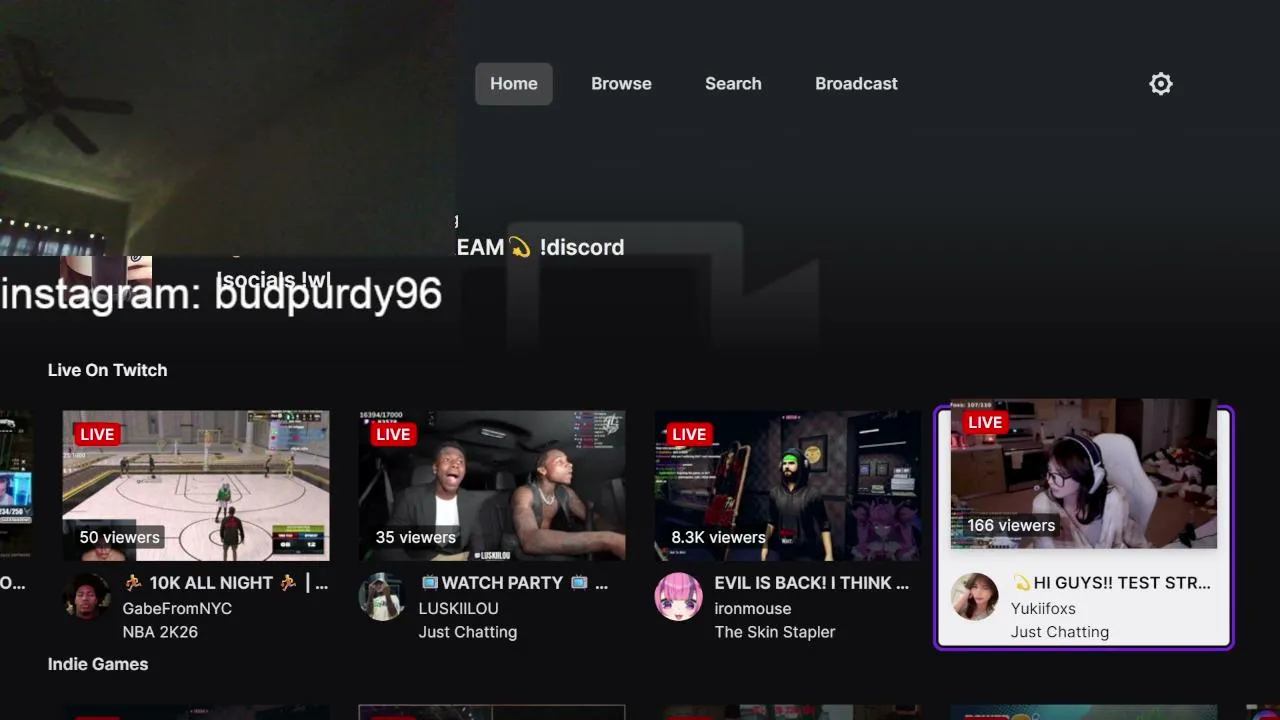Viewport: 1280px width, 720px height.
Task: Click the "instagram: budpurdy96" overlay text
Action: [221, 294]
